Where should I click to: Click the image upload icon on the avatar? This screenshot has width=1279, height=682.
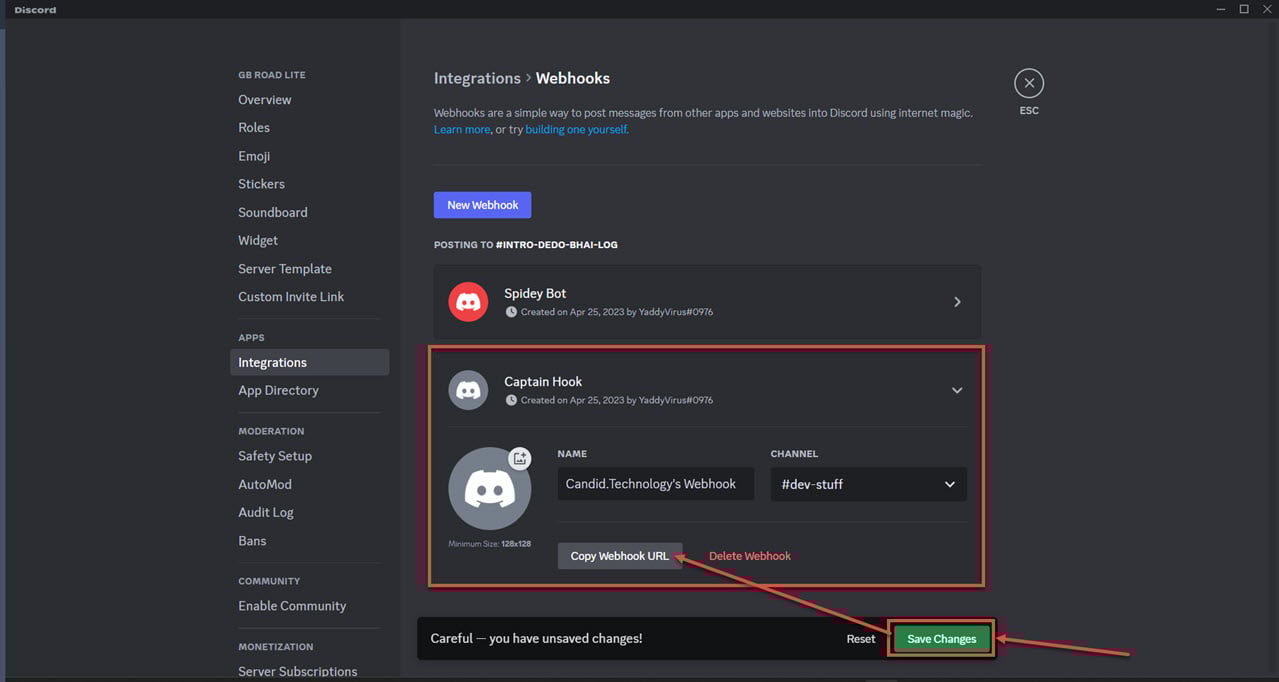pyautogui.click(x=520, y=458)
